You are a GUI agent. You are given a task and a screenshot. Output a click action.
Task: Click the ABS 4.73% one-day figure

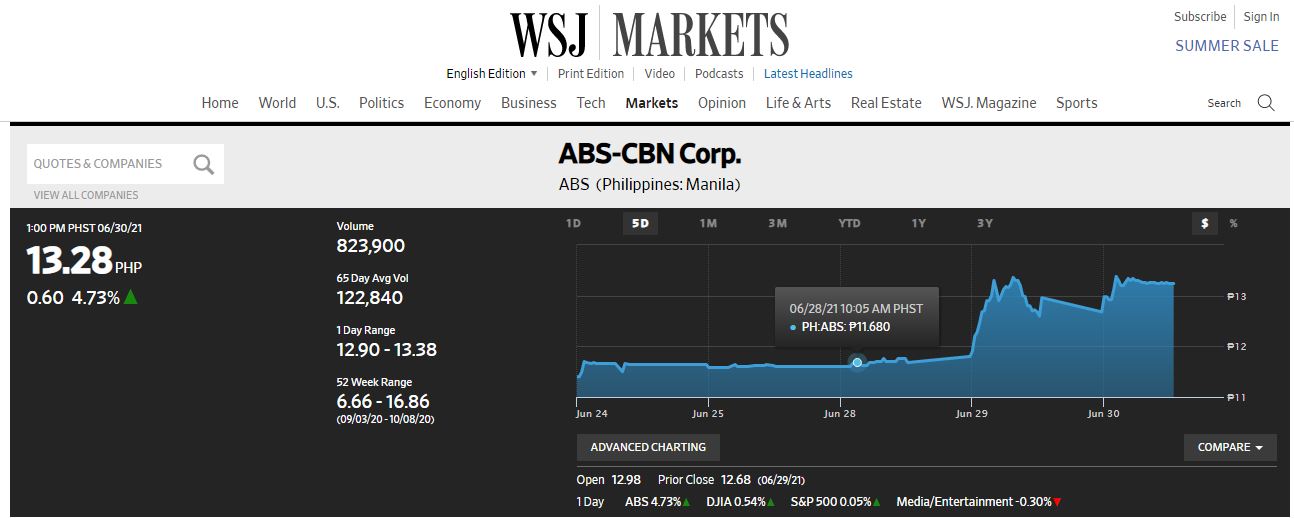pyautogui.click(x=658, y=502)
